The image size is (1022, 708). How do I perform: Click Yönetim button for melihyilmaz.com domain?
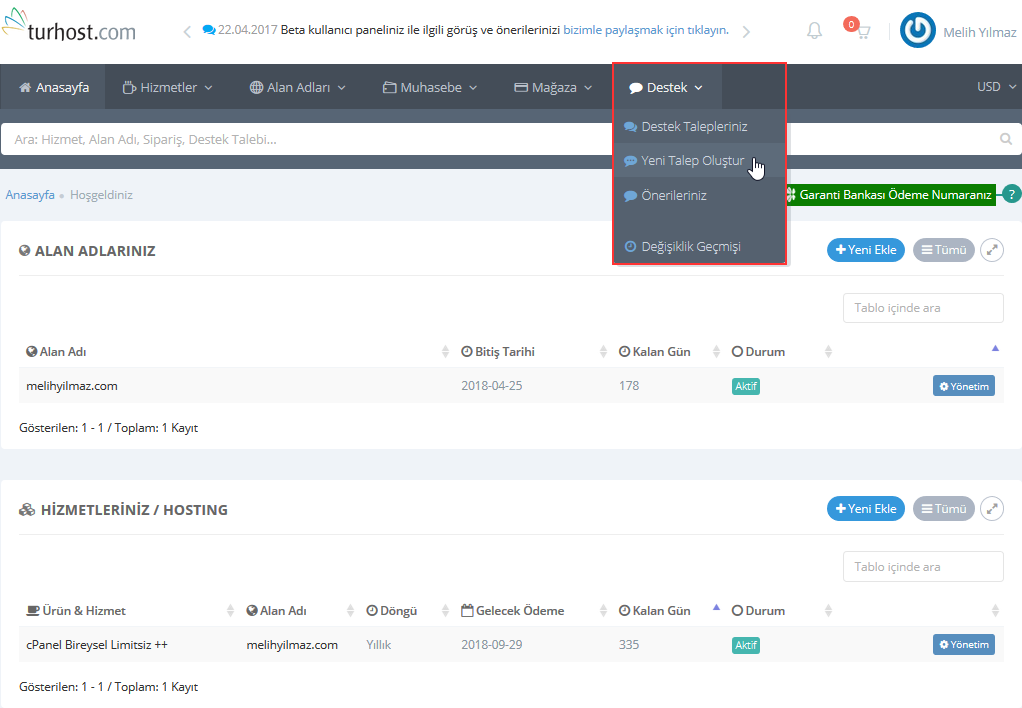tap(963, 386)
